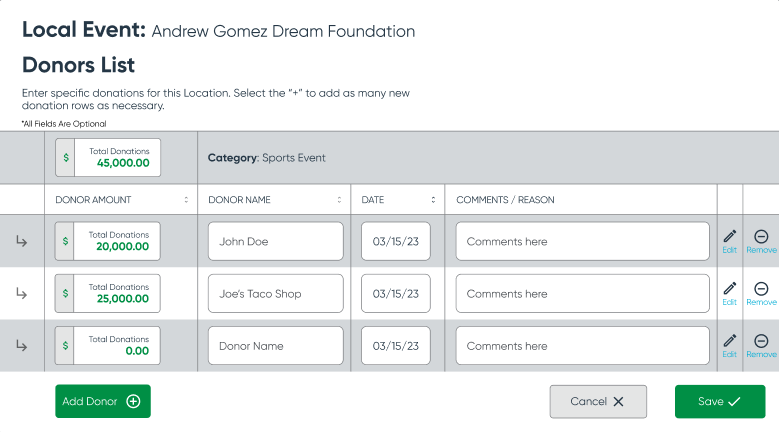
Task: Cancel the donors list changes
Action: [x=598, y=401]
